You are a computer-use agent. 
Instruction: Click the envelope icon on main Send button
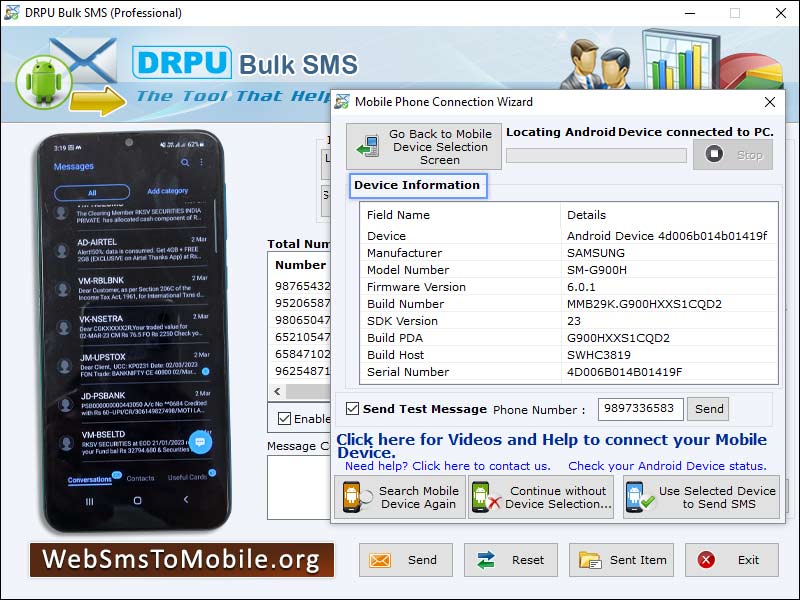pyautogui.click(x=381, y=560)
